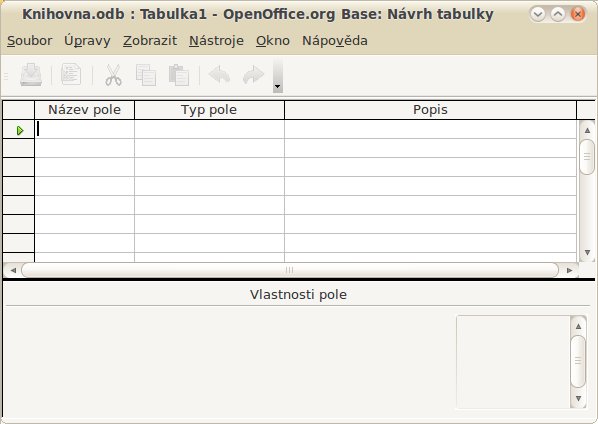
Task: Click the Copy icon in toolbar
Action: (x=146, y=75)
